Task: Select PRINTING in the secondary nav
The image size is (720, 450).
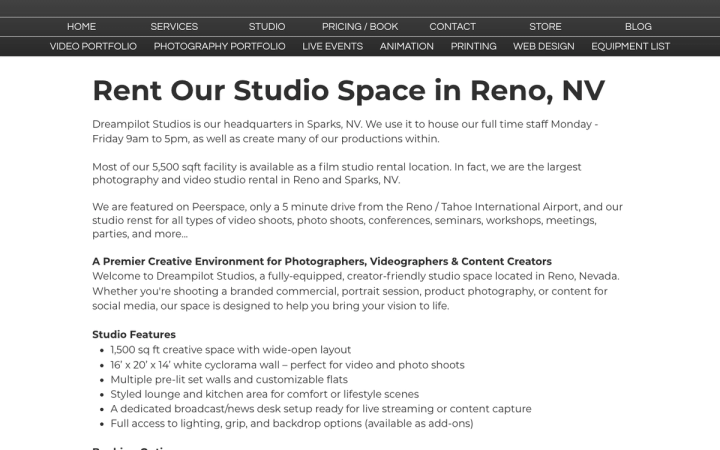Action: click(473, 46)
